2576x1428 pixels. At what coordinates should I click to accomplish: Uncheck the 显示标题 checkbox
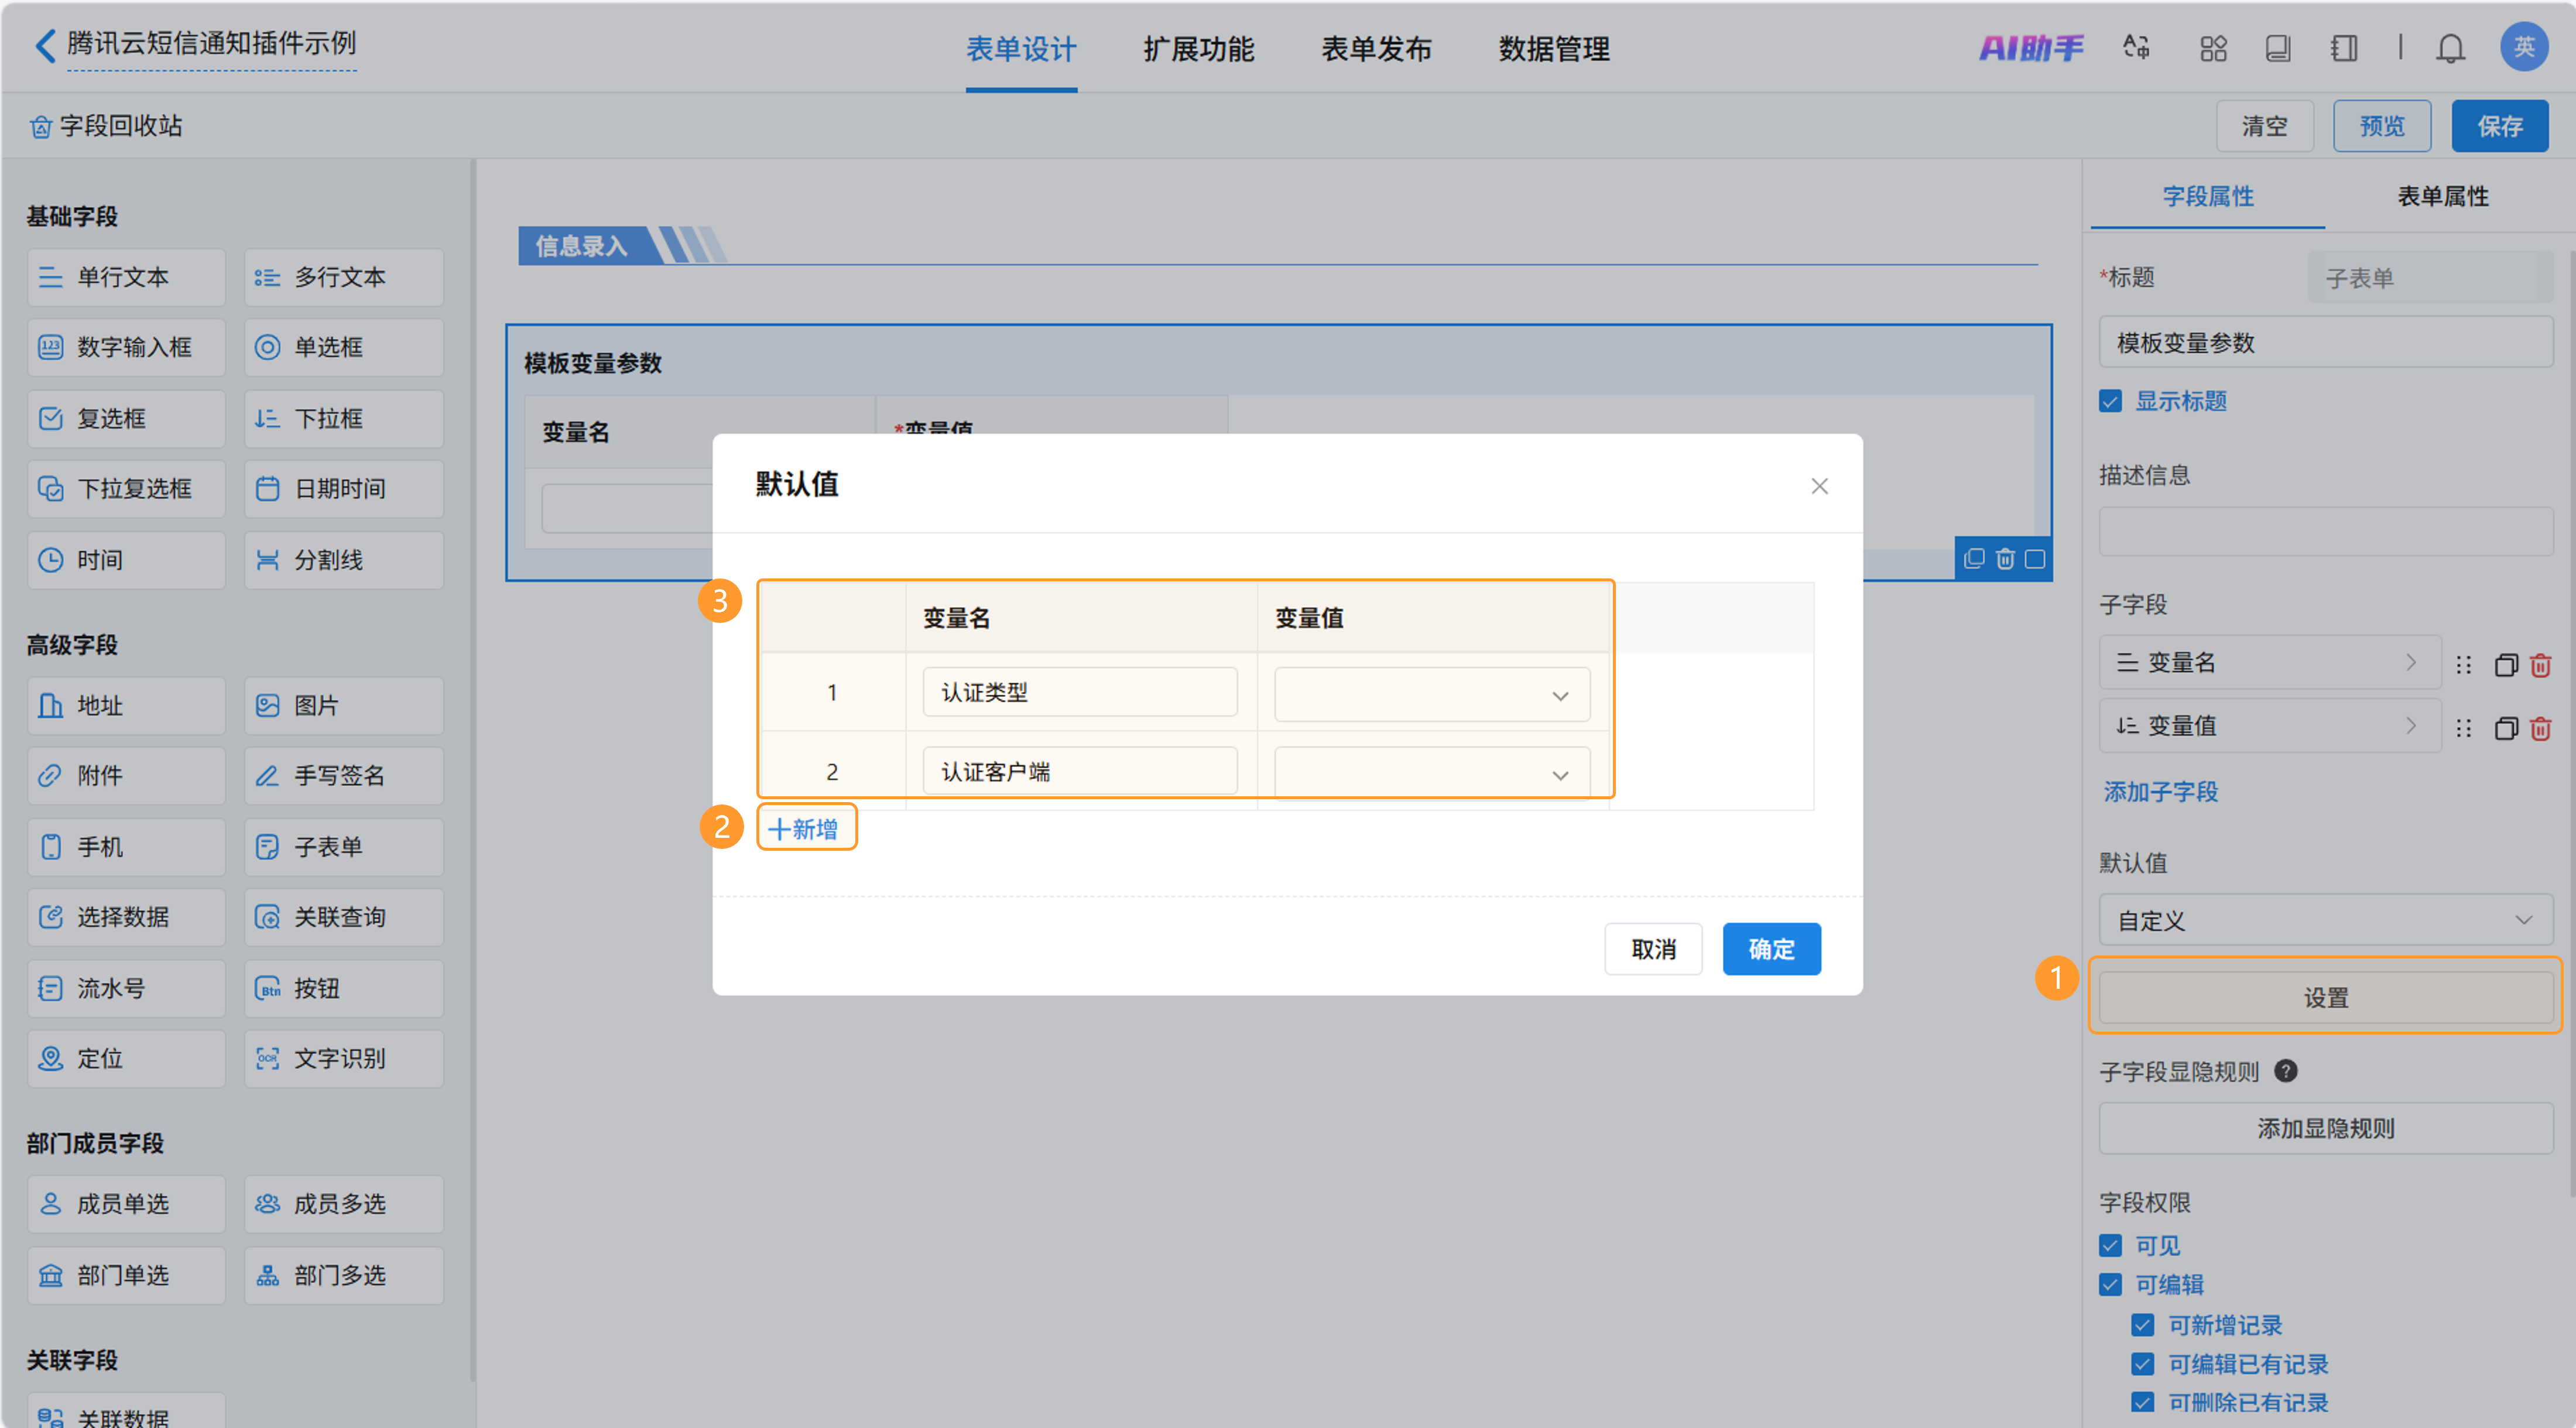pos(2110,401)
